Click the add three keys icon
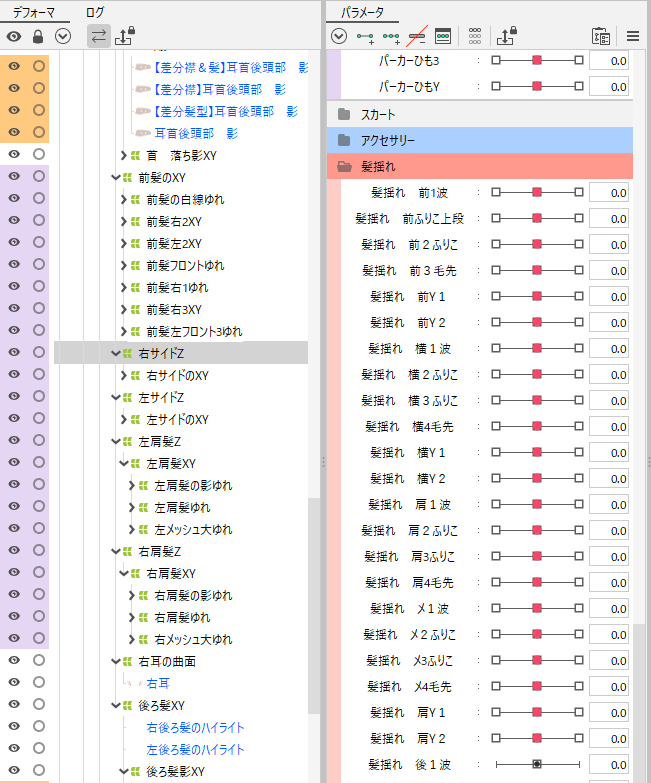 391,37
